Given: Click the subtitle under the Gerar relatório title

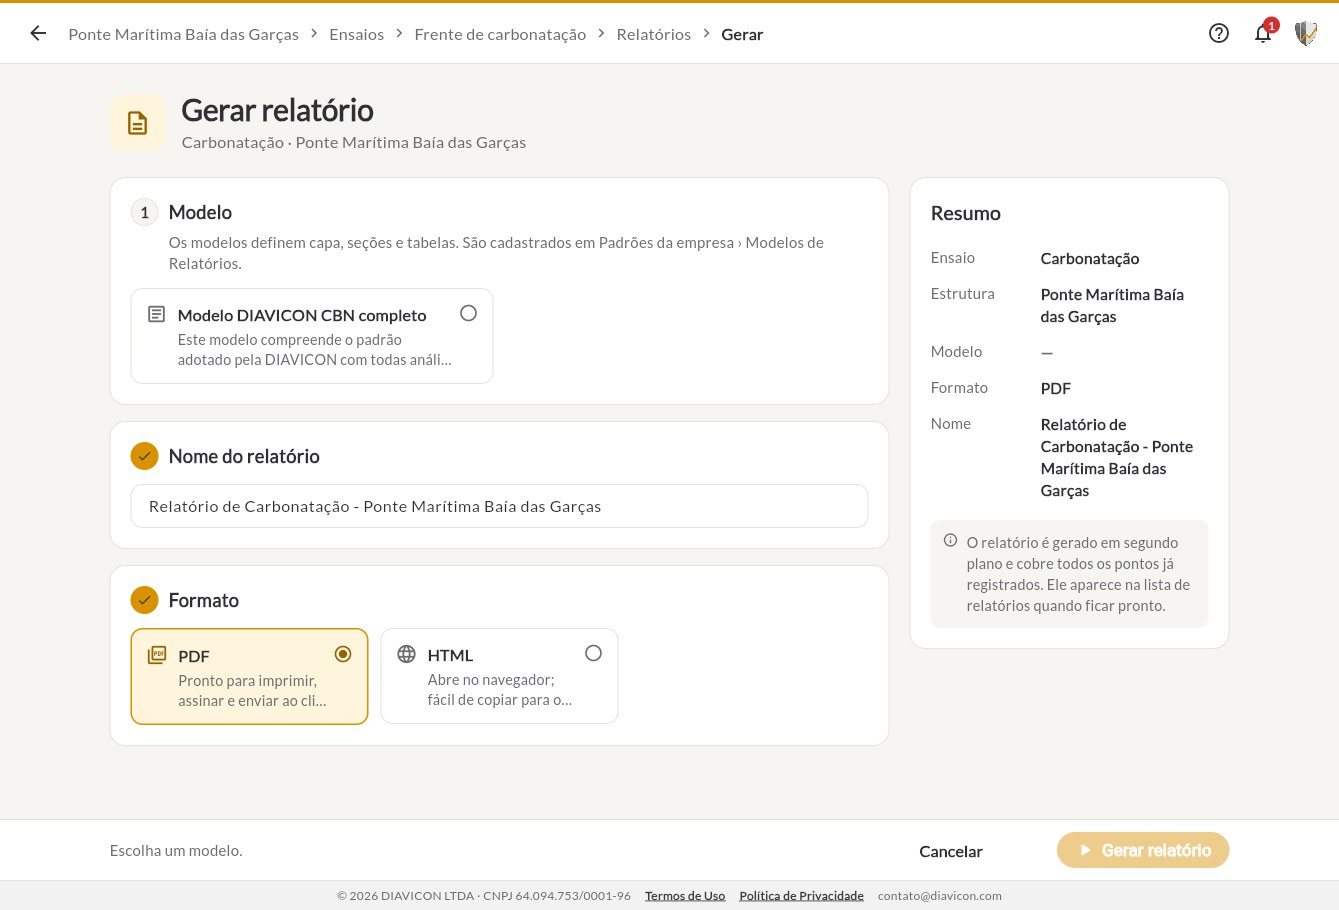Looking at the screenshot, I should point(354,142).
